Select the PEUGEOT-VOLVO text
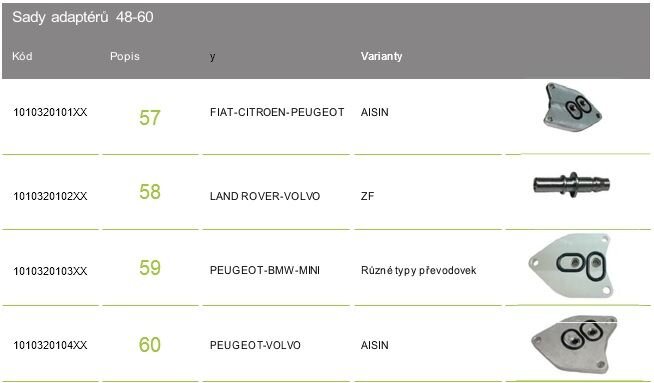 255,345
